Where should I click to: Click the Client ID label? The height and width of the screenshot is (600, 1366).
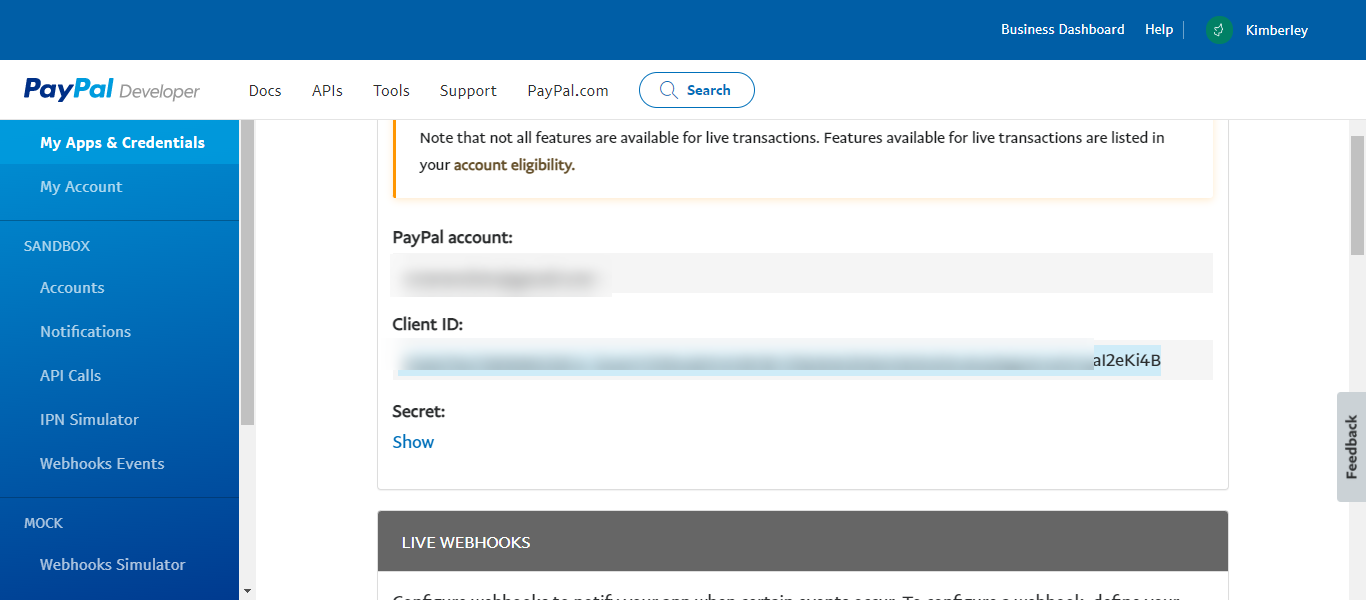[428, 324]
